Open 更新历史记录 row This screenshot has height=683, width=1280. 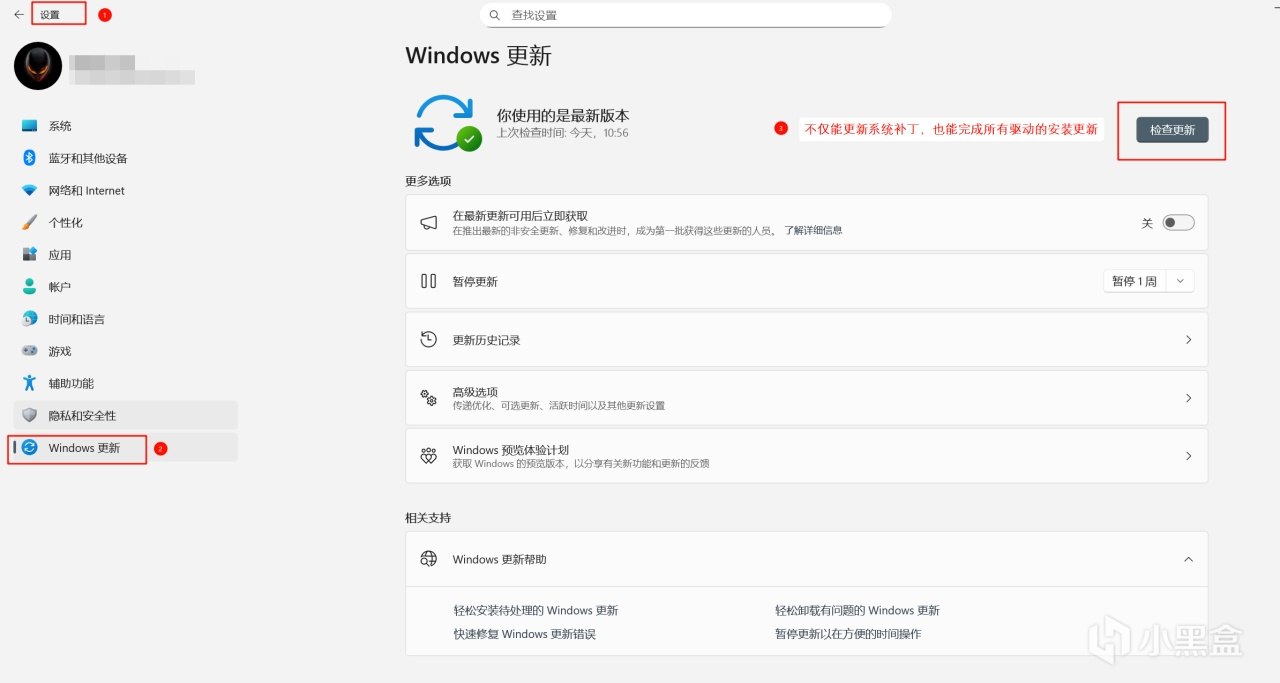806,339
